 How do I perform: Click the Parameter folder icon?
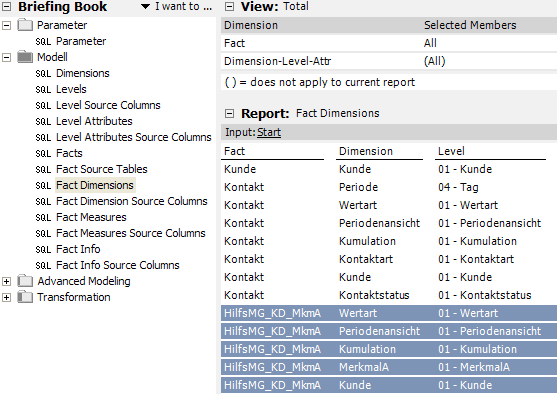25,25
